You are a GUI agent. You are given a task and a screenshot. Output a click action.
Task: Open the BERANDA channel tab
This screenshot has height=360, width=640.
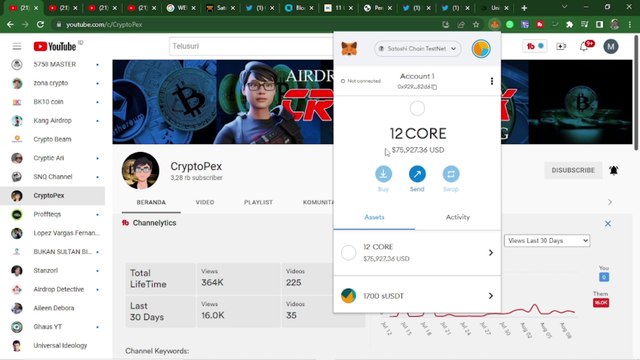click(x=151, y=202)
